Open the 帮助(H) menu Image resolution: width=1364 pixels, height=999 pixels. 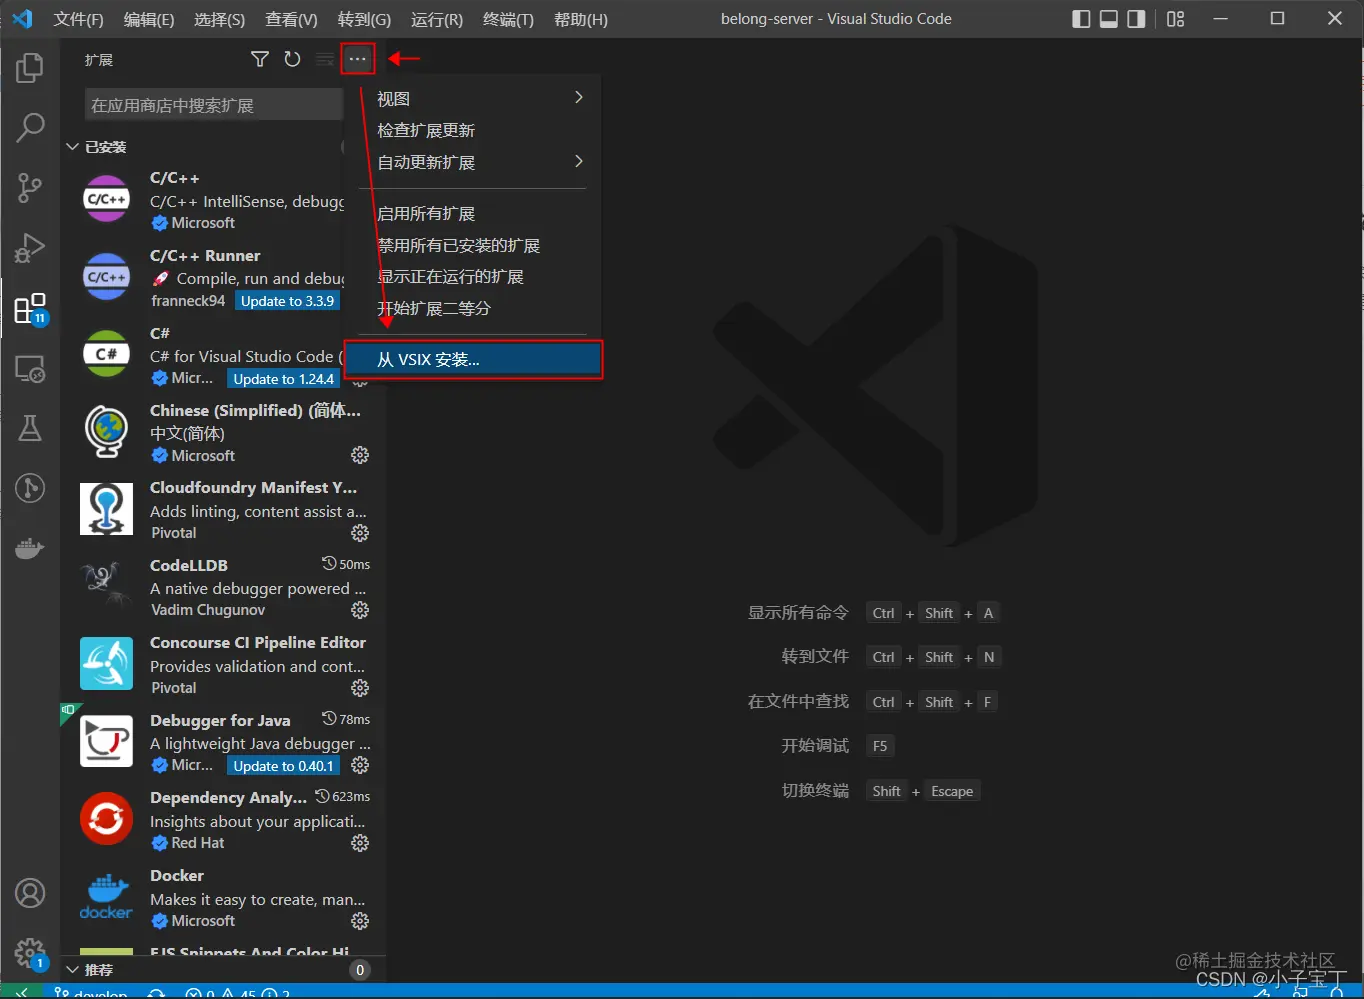pos(580,19)
